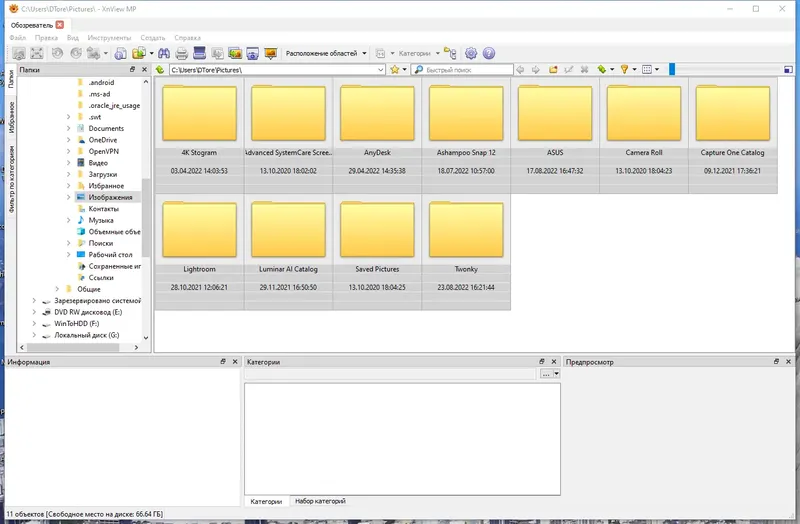Click the forward navigation arrow
The height and width of the screenshot is (524, 800).
[536, 69]
